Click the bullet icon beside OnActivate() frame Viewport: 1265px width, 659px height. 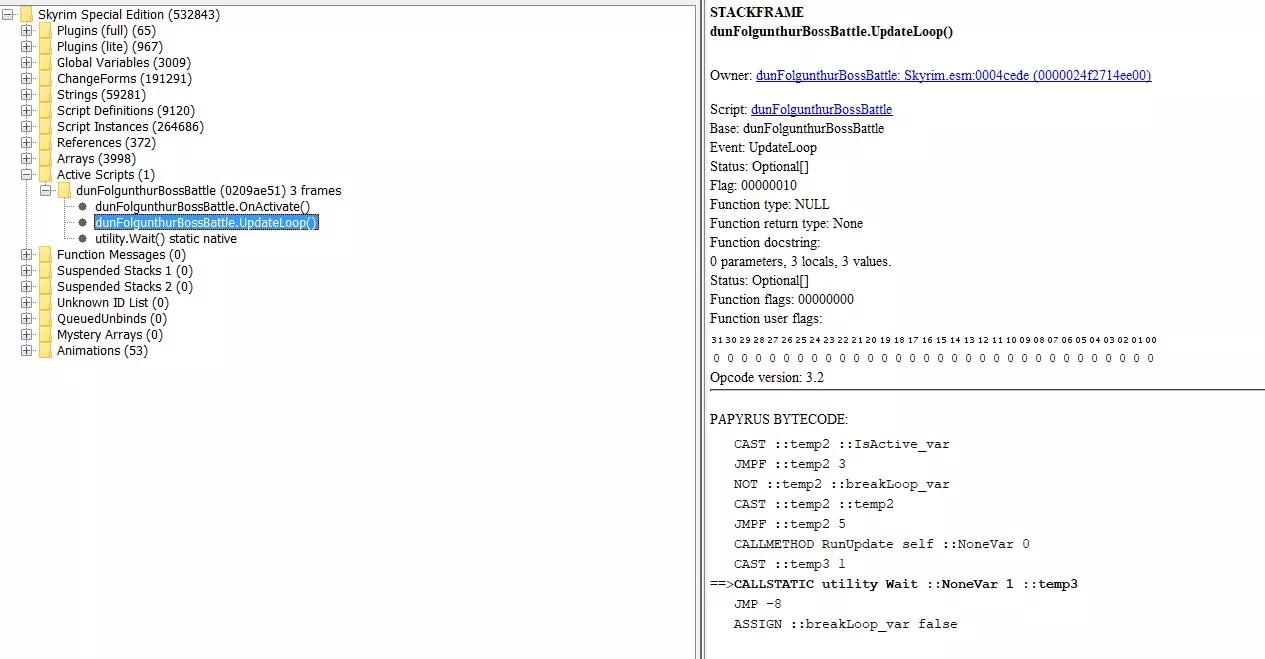pos(83,207)
